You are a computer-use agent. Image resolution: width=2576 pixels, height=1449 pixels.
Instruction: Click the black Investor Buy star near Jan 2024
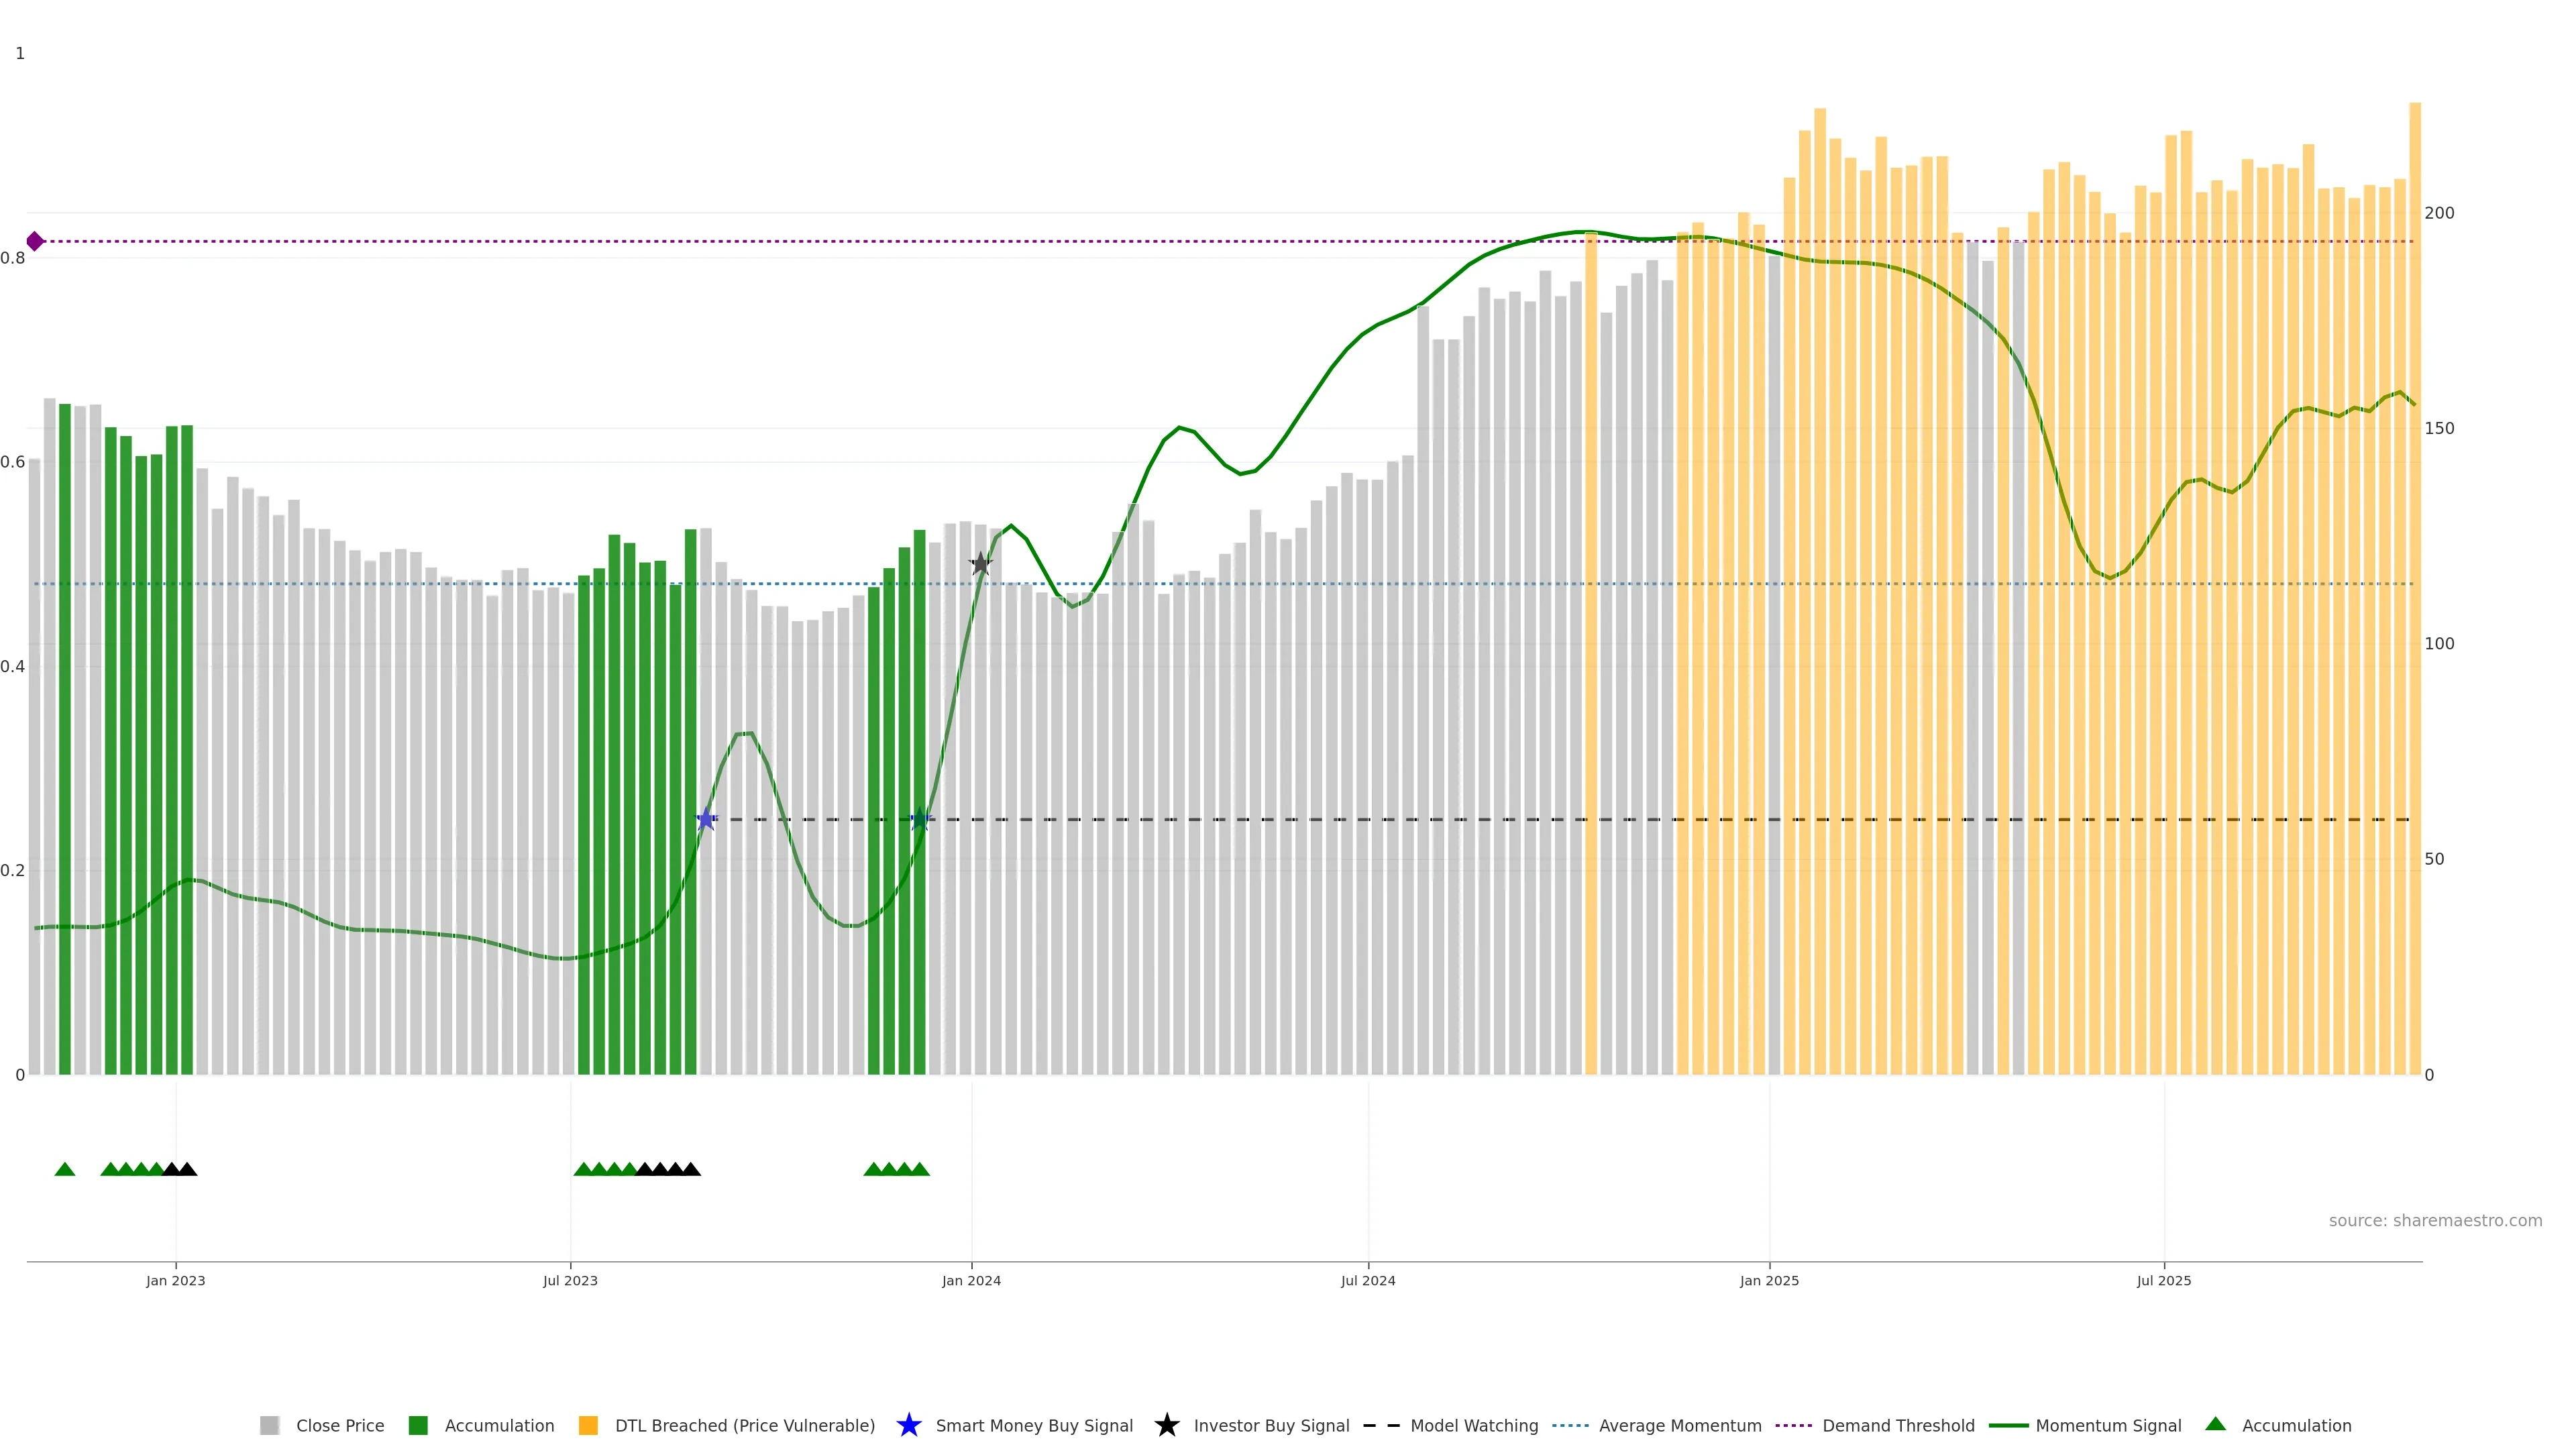pyautogui.click(x=980, y=564)
